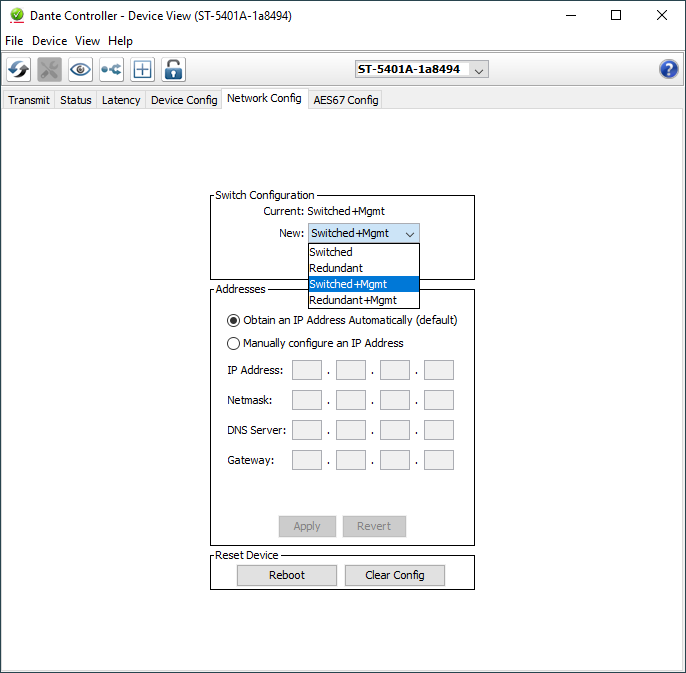The width and height of the screenshot is (686, 673).
Task: Click the routing arrows toolbar icon
Action: point(111,69)
